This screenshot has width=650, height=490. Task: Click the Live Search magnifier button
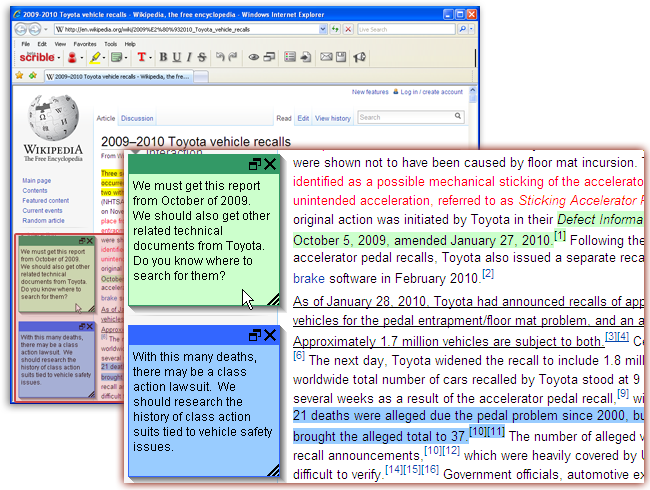[463, 29]
